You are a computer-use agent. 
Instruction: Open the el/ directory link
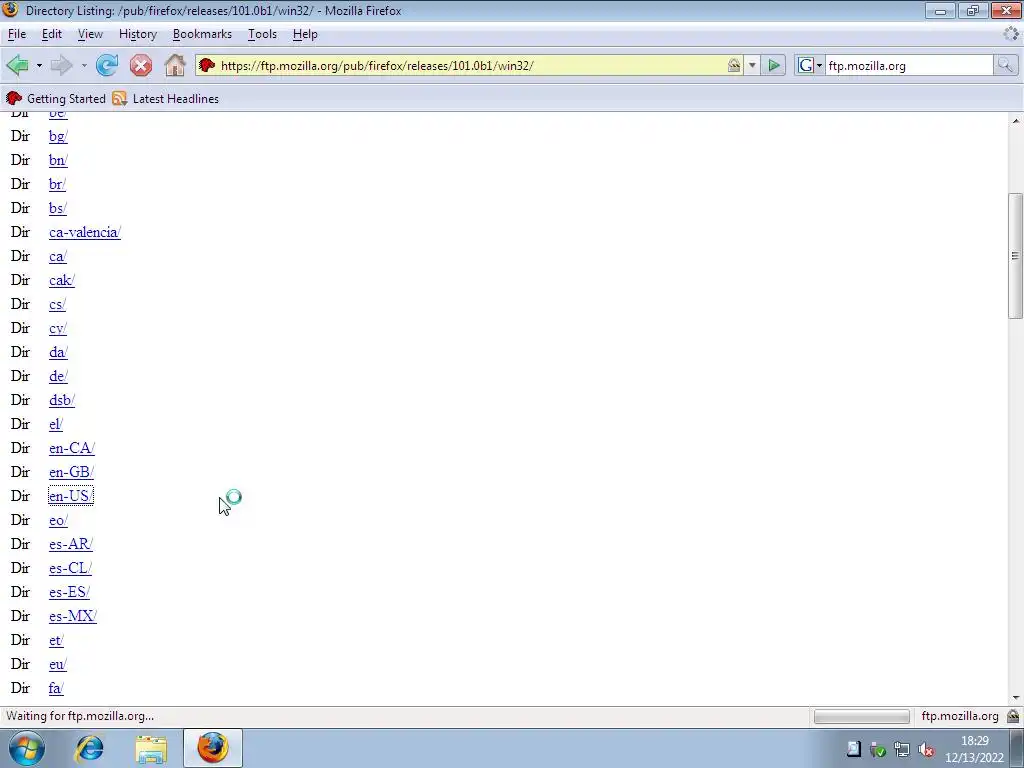(x=56, y=424)
